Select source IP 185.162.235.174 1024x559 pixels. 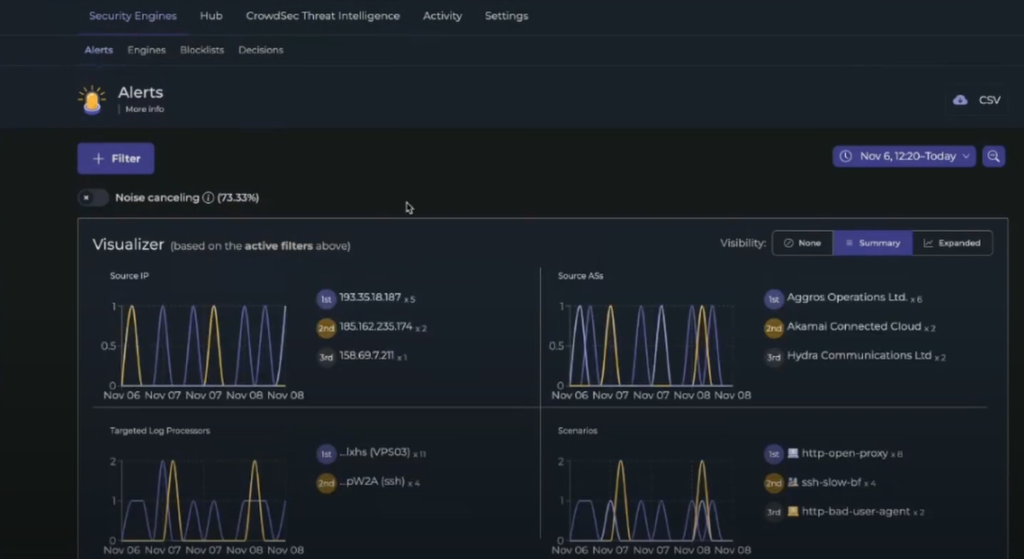tap(376, 327)
